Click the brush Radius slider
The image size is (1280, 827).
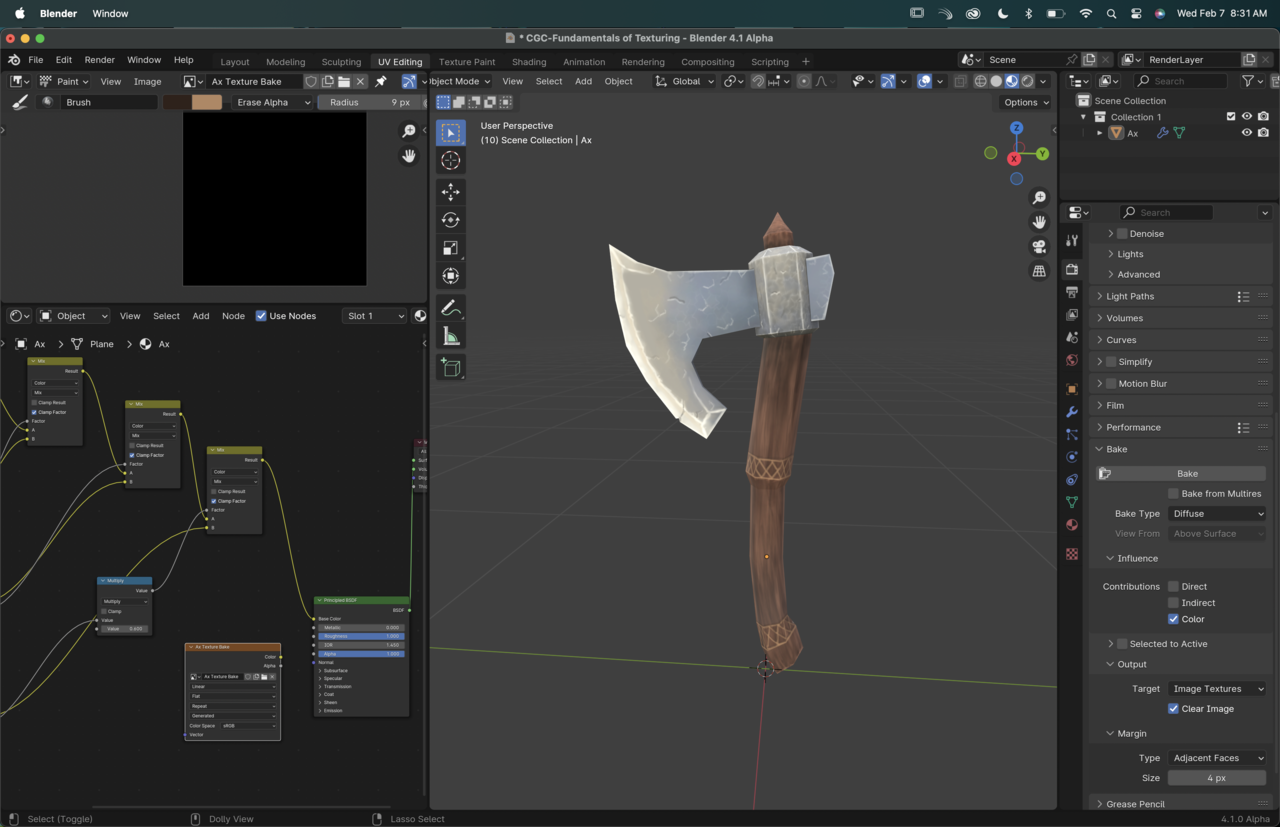pos(370,102)
